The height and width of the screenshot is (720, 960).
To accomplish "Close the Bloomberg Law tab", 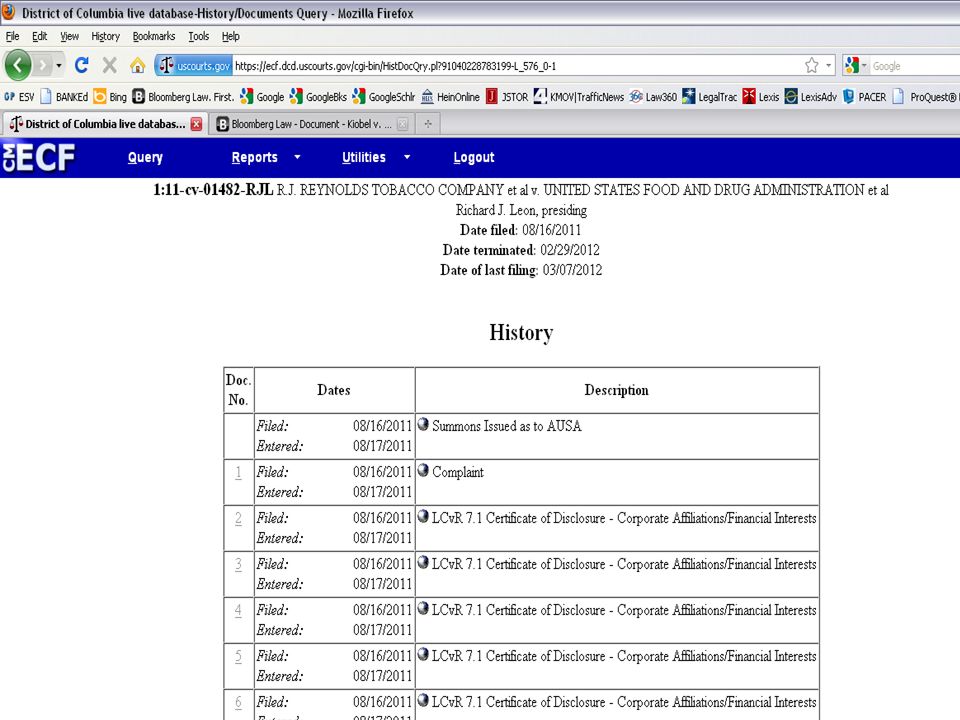I will click(x=402, y=124).
